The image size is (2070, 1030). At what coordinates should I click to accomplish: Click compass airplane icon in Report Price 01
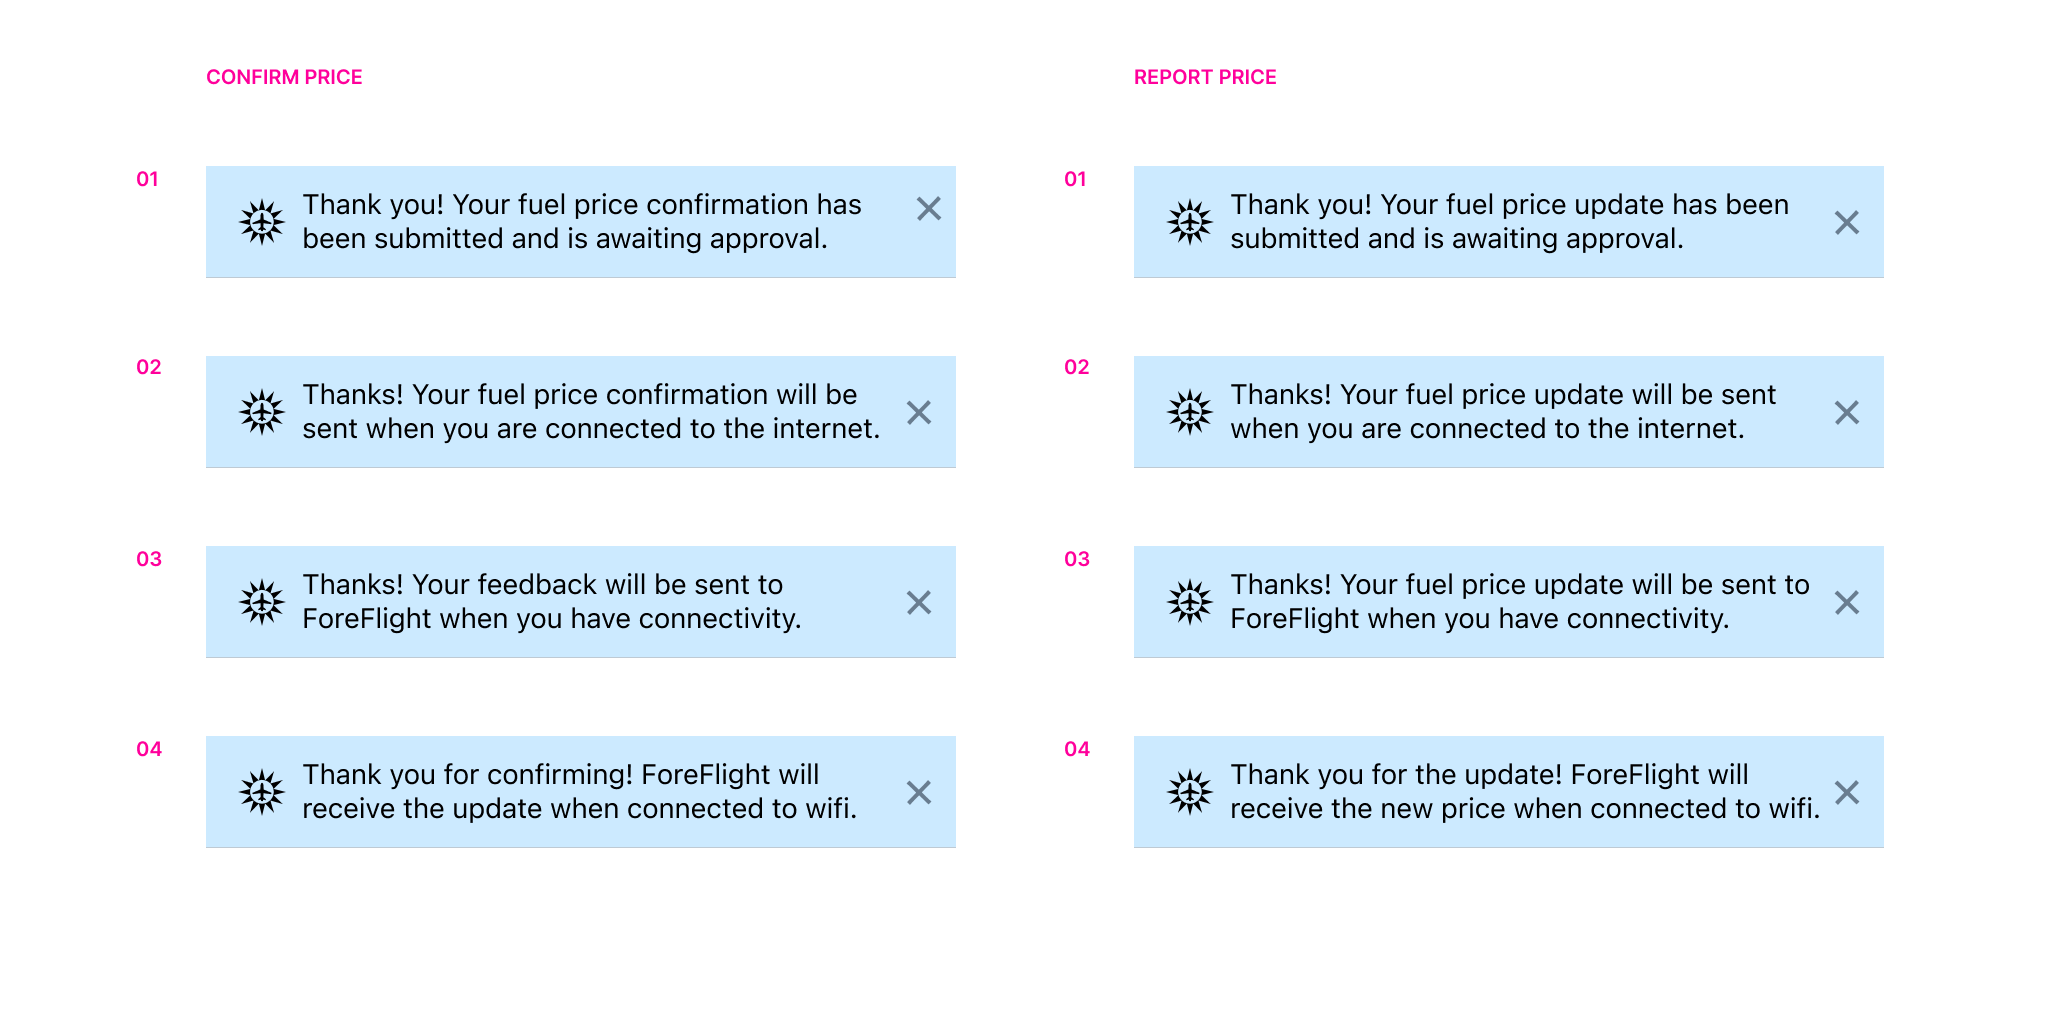pos(1190,222)
